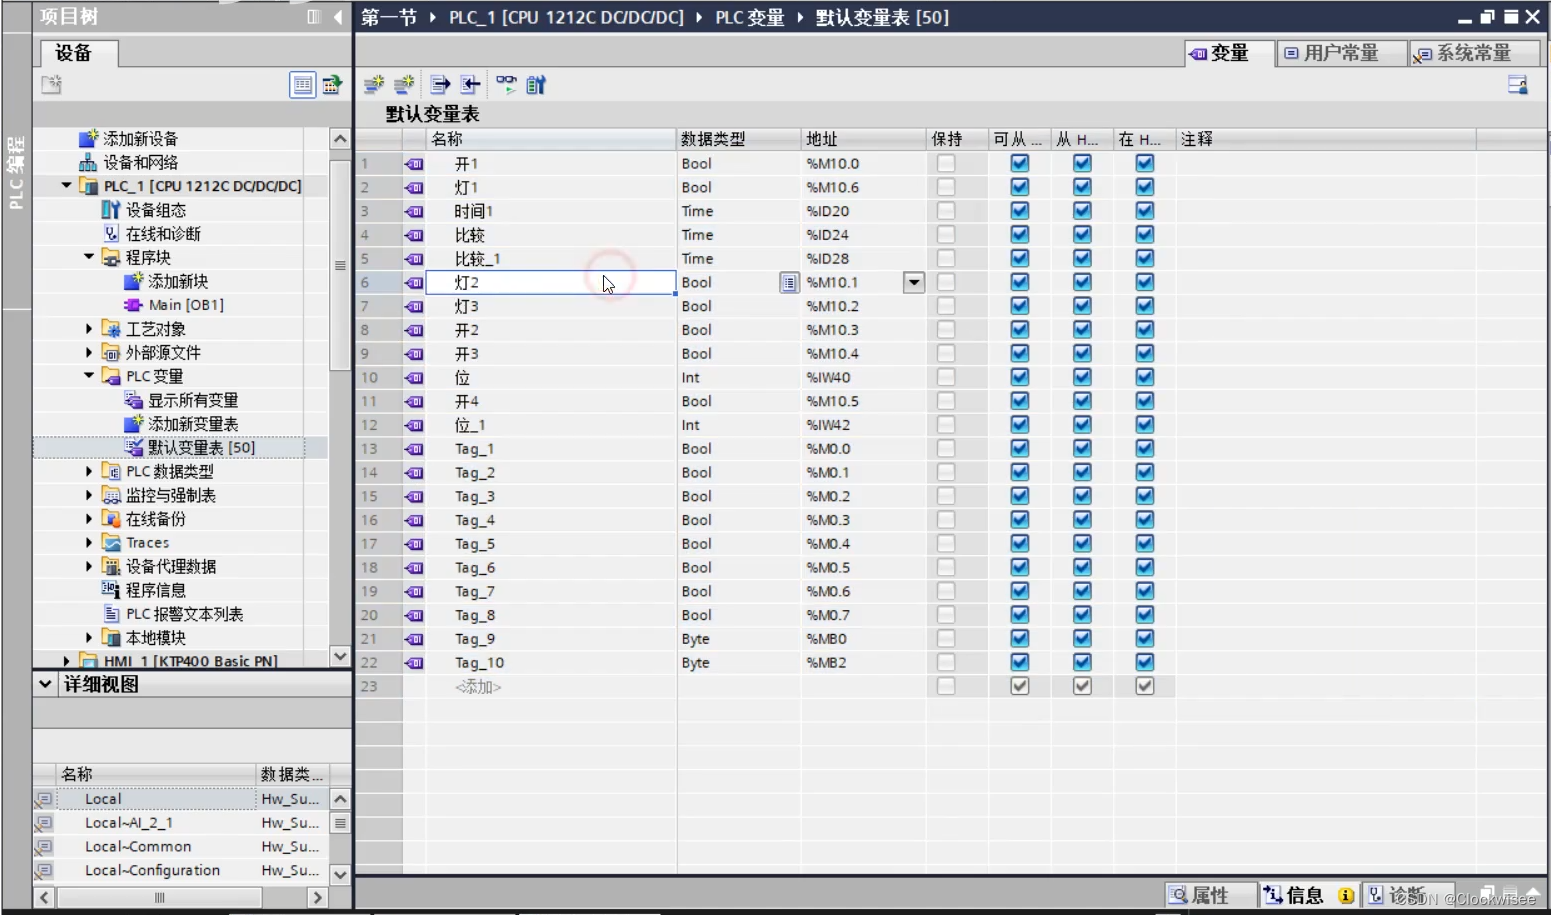1551x915 pixels.
Task: Expand the 监控与强制表 folder
Action: pyautogui.click(x=88, y=495)
